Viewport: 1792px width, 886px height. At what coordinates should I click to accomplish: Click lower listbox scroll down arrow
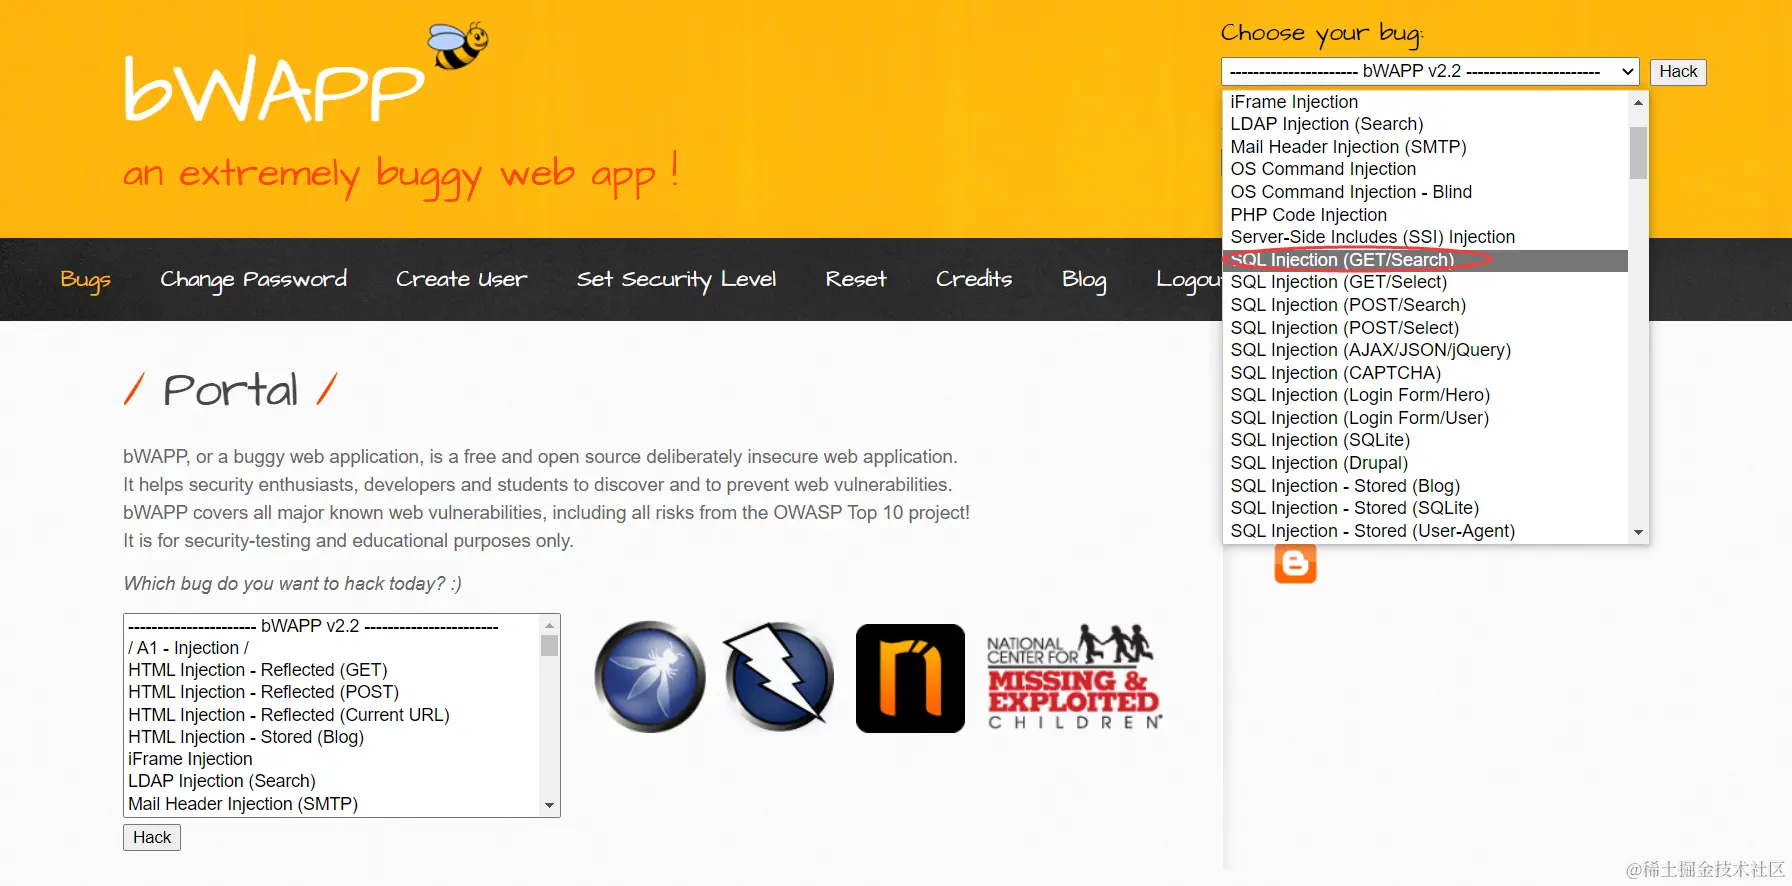click(549, 806)
